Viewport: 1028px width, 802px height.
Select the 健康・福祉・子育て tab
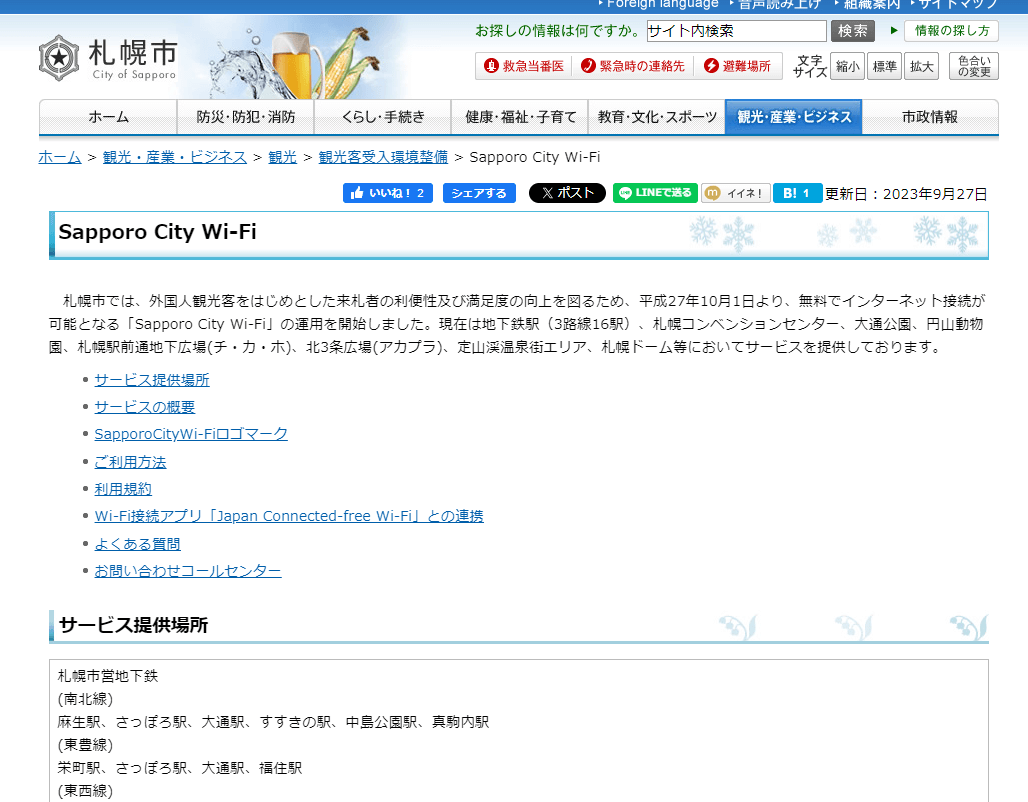click(520, 117)
